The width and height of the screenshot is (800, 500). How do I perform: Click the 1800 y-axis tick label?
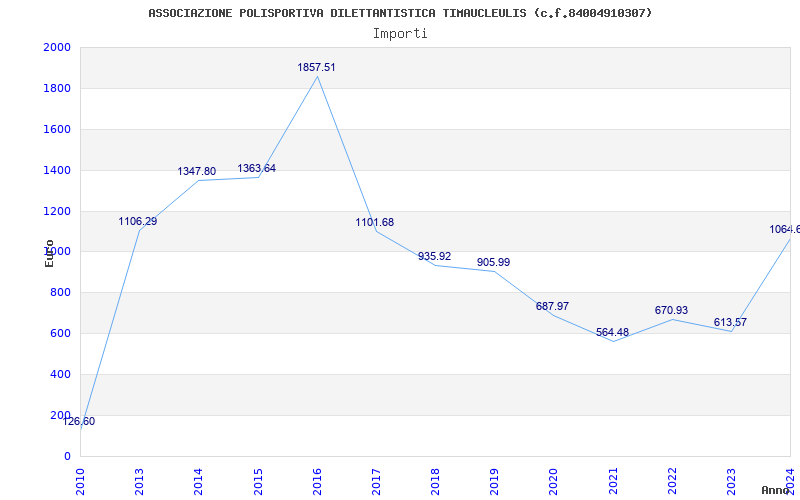point(57,88)
